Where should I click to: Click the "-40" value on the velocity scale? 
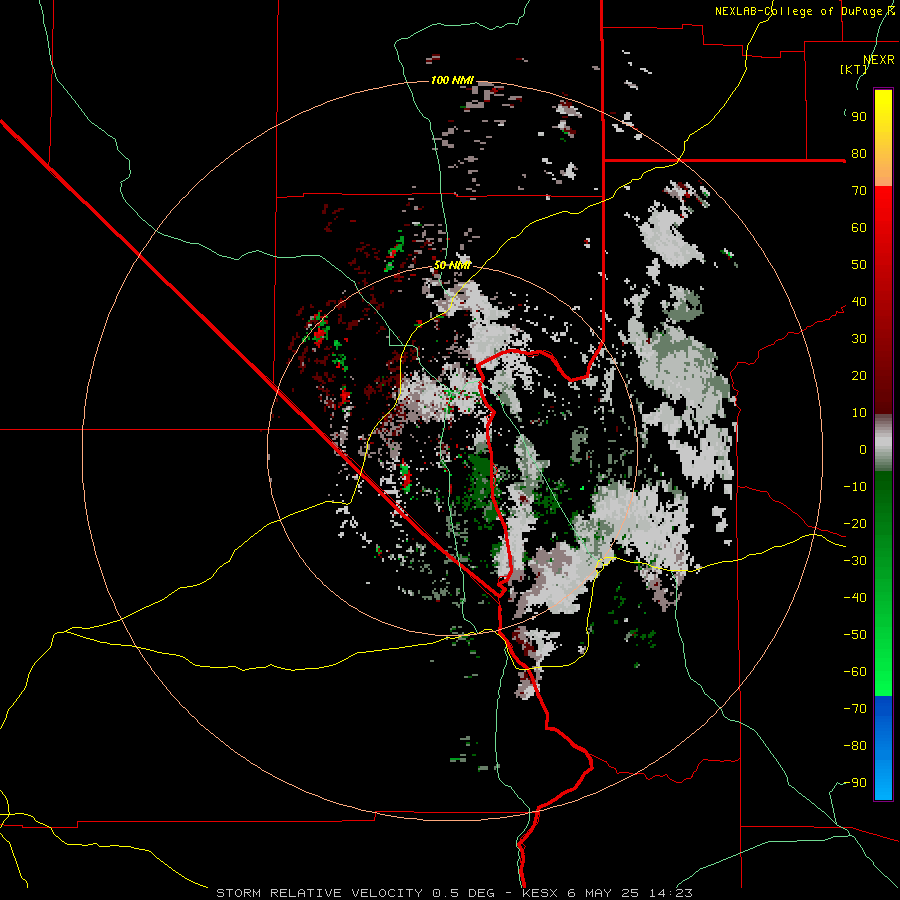point(855,598)
